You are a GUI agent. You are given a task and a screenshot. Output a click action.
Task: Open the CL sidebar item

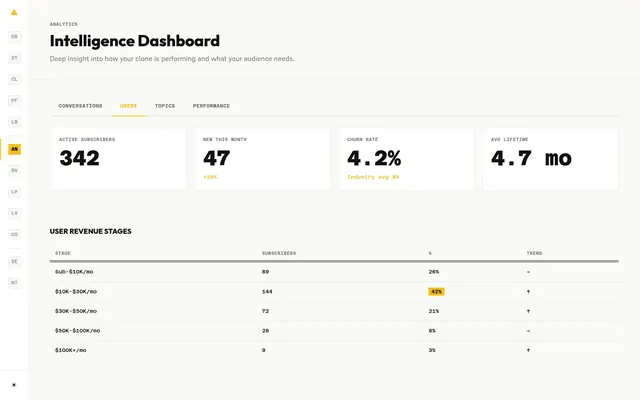14,79
